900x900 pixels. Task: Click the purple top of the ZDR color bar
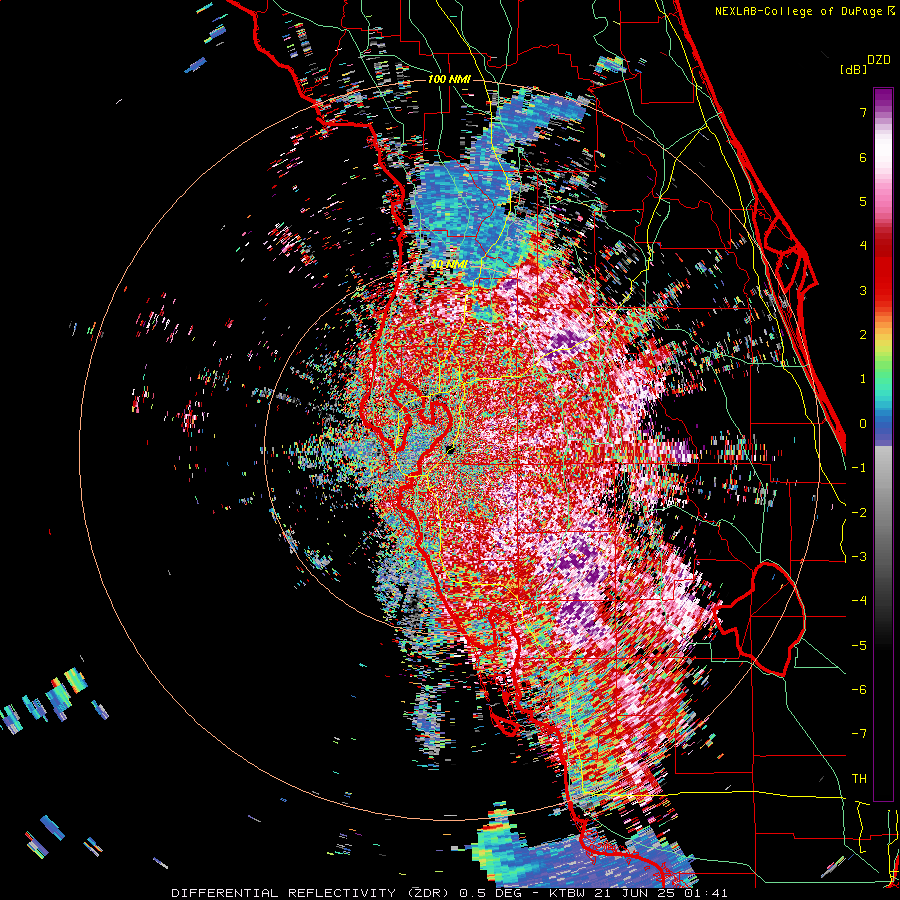(883, 98)
